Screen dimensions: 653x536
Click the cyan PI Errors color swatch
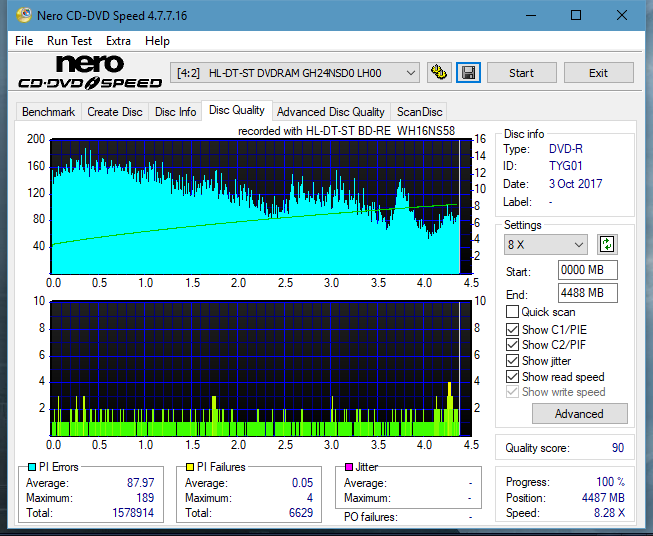tap(32, 467)
